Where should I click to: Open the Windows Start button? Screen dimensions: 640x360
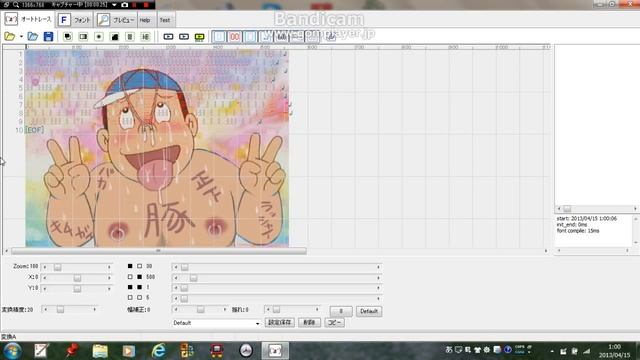click(12, 351)
